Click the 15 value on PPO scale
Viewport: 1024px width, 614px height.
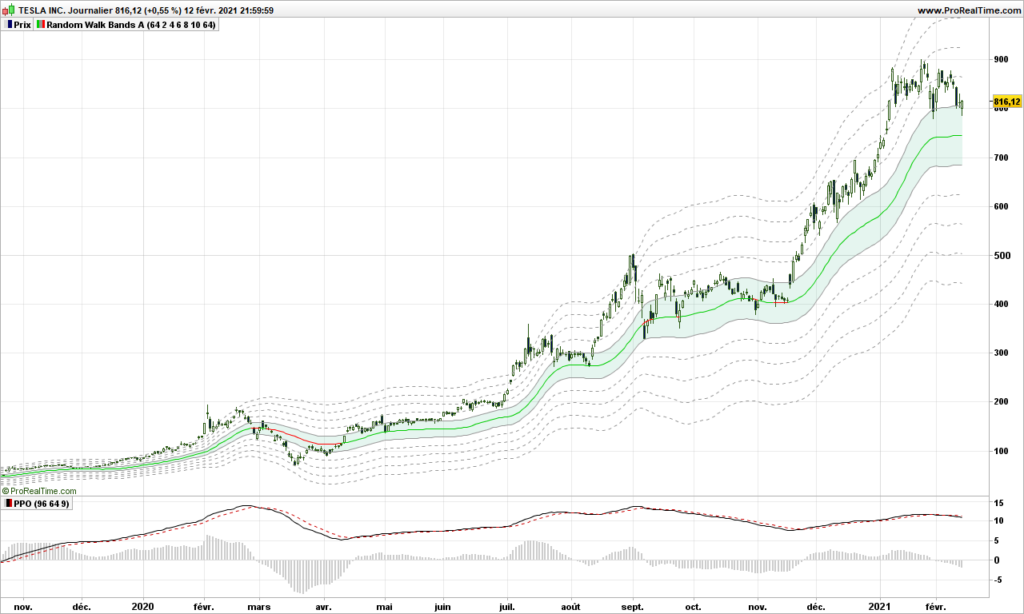pyautogui.click(x=999, y=503)
